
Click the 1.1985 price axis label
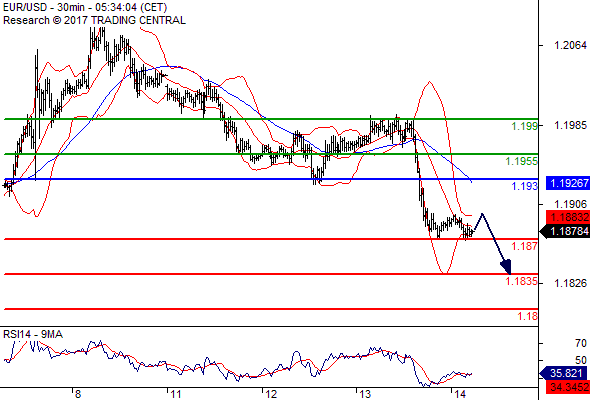570,125
